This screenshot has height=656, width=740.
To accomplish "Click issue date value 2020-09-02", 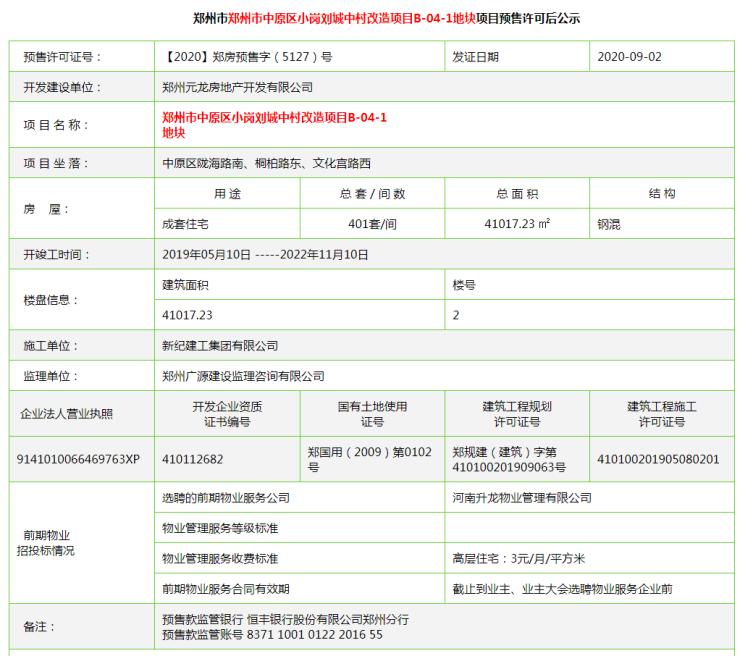I will click(629, 57).
